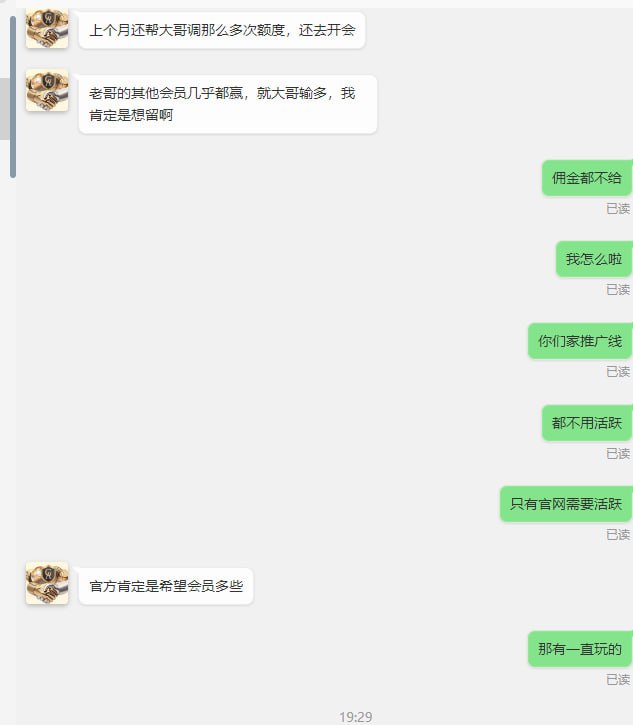Click sender avatar beside 上个月还帮大哥调那么多次额度 message
This screenshot has height=725, width=633.
47,28
